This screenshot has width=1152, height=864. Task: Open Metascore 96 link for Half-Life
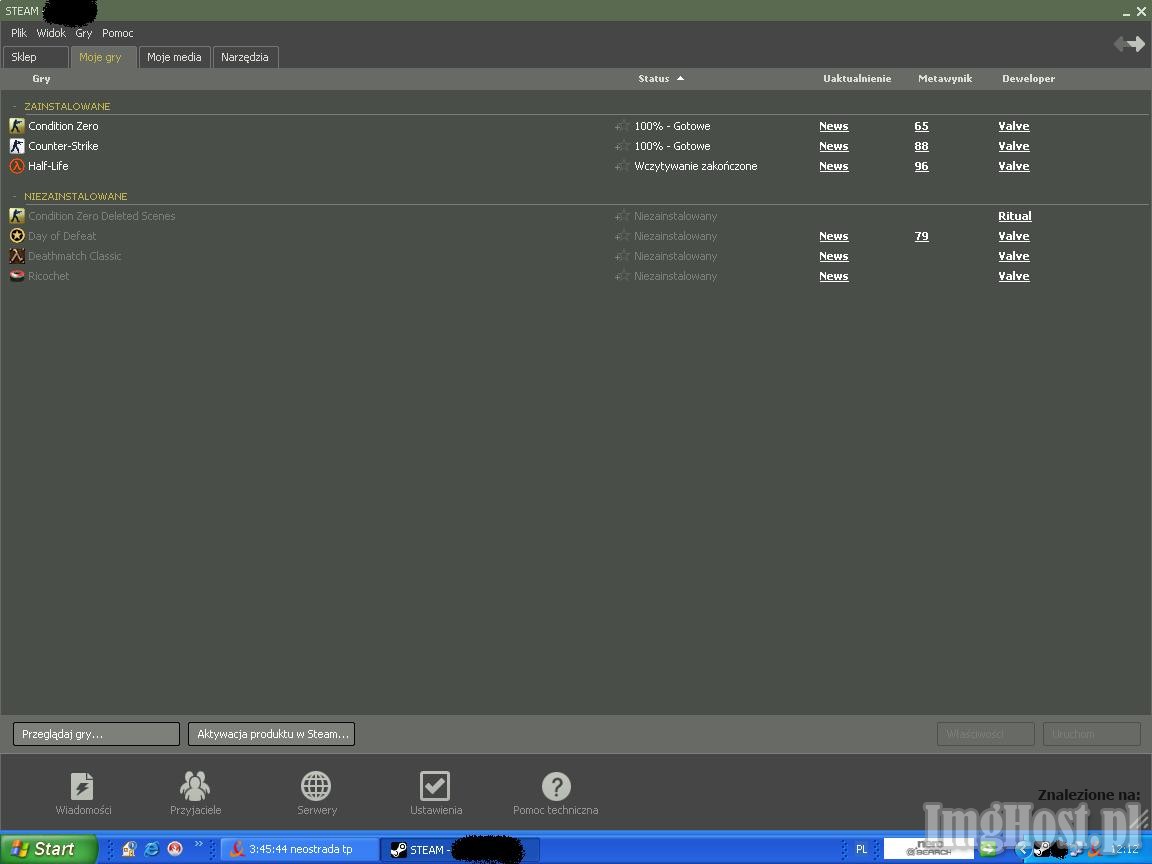tap(921, 166)
